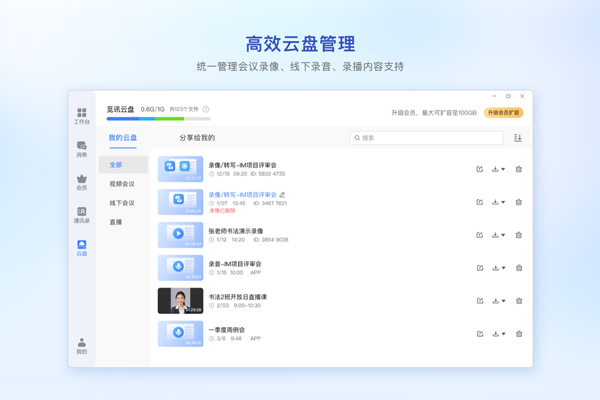Delete 录音-IM项目评审会 file
Viewport: 600px width, 400px height.
click(x=519, y=268)
